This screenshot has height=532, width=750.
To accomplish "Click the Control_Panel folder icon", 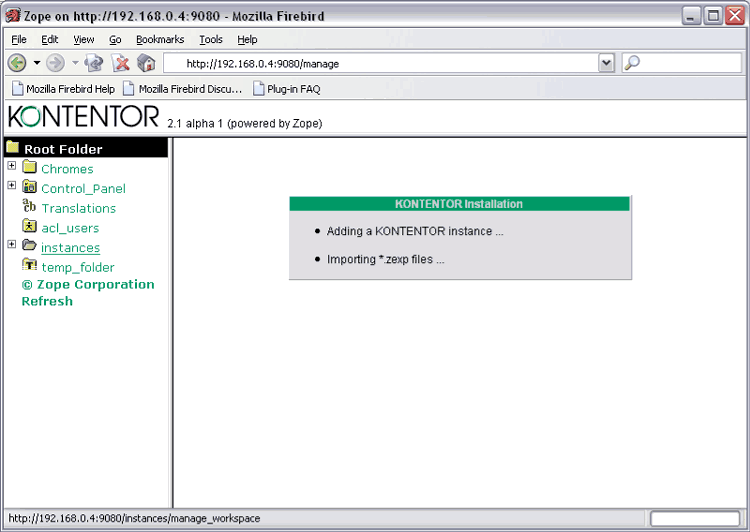I will pyautogui.click(x=29, y=188).
